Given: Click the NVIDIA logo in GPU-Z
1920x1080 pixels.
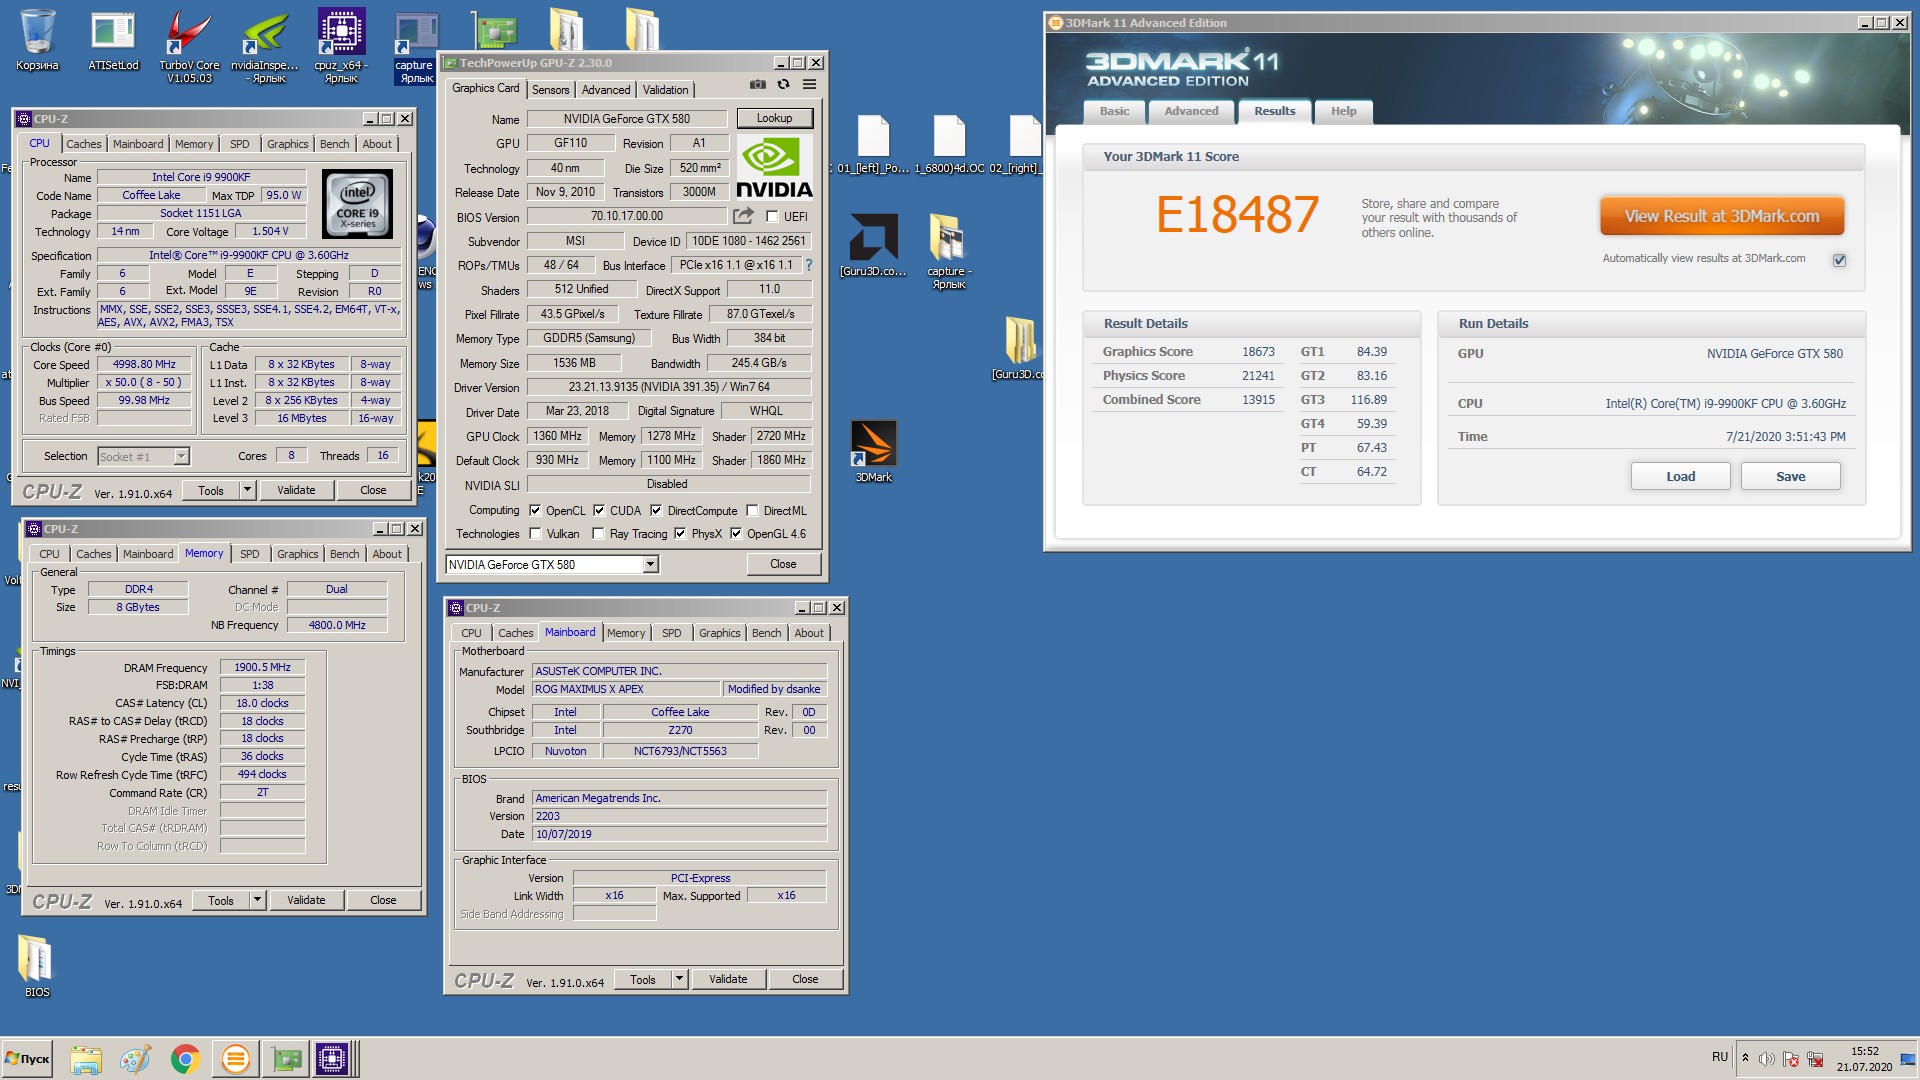Looking at the screenshot, I should coord(774,168).
